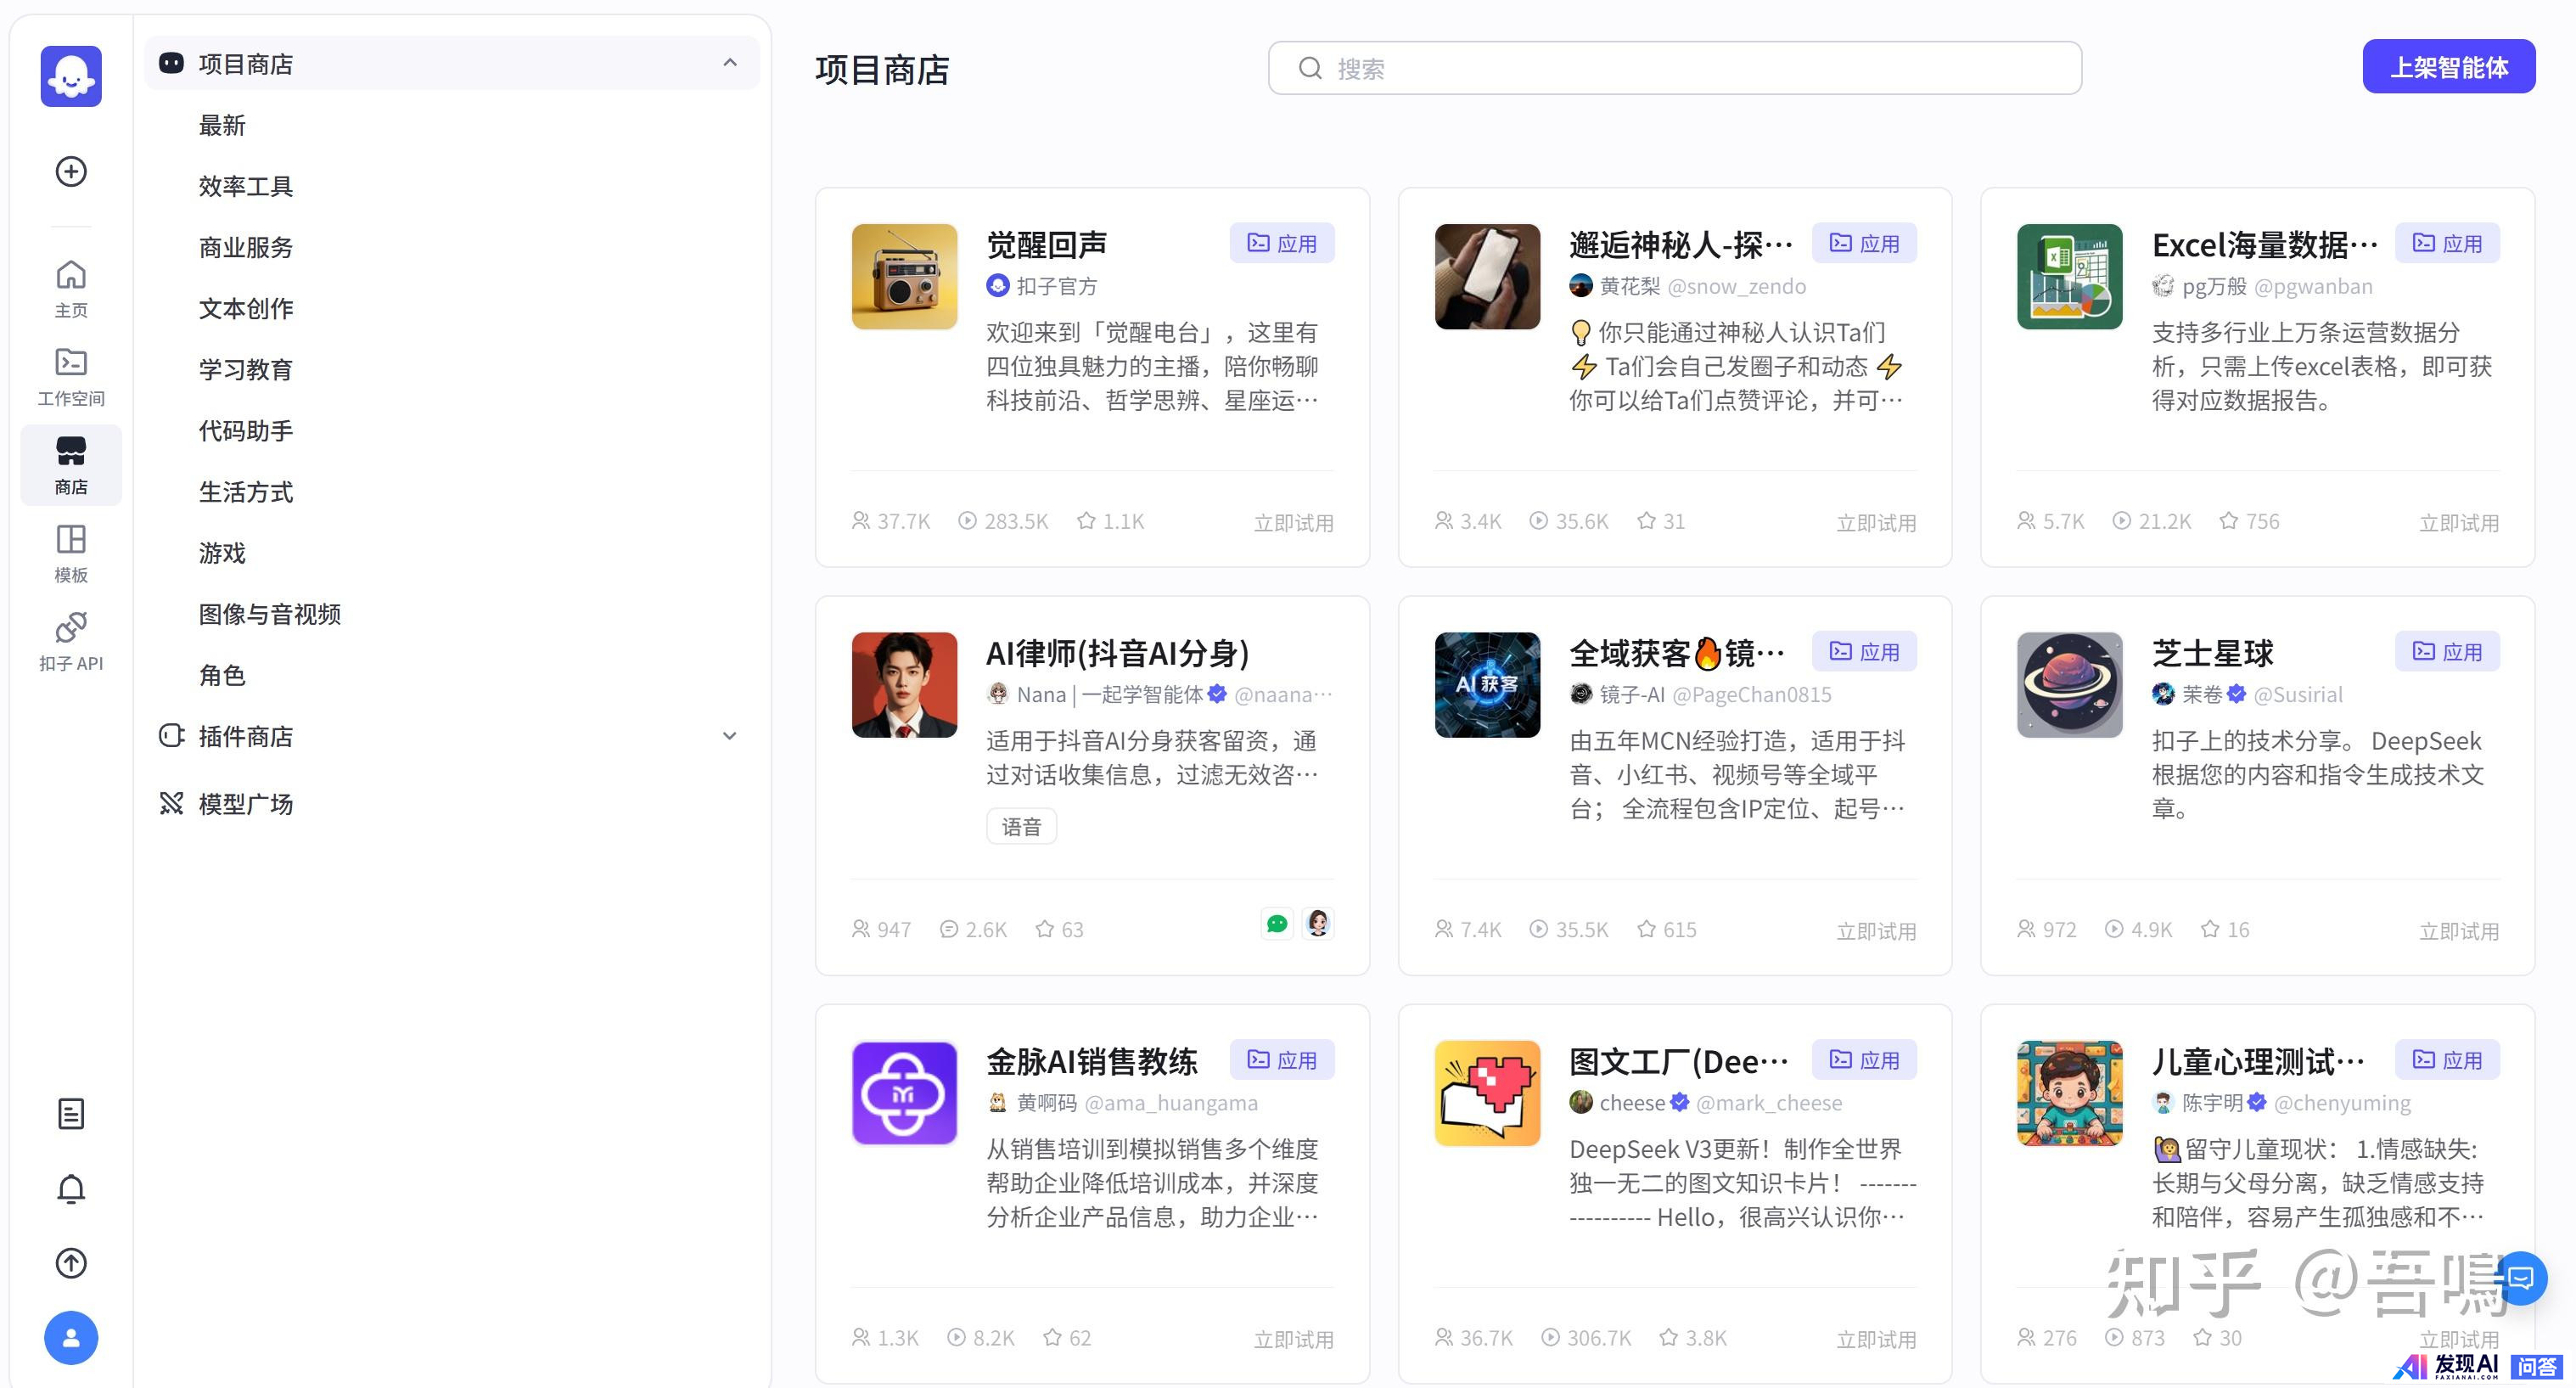Screen dimensions: 2576x1388
Task: Click the 搜索 search input field
Action: 1690,68
